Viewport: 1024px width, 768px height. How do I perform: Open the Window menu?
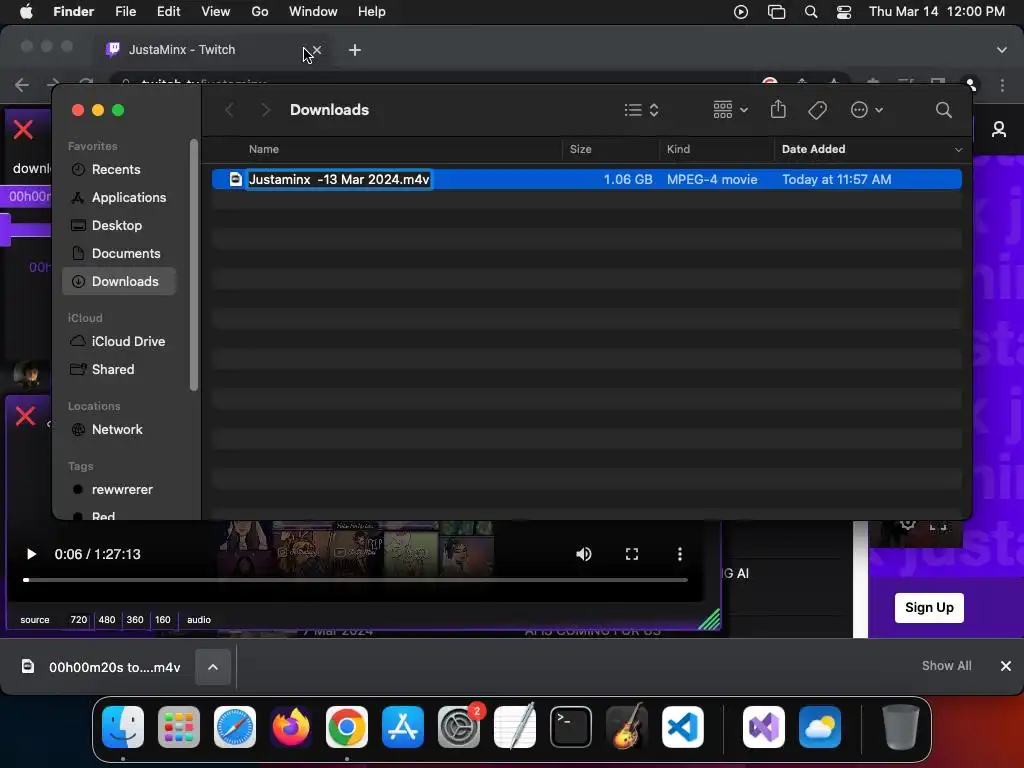tap(313, 12)
